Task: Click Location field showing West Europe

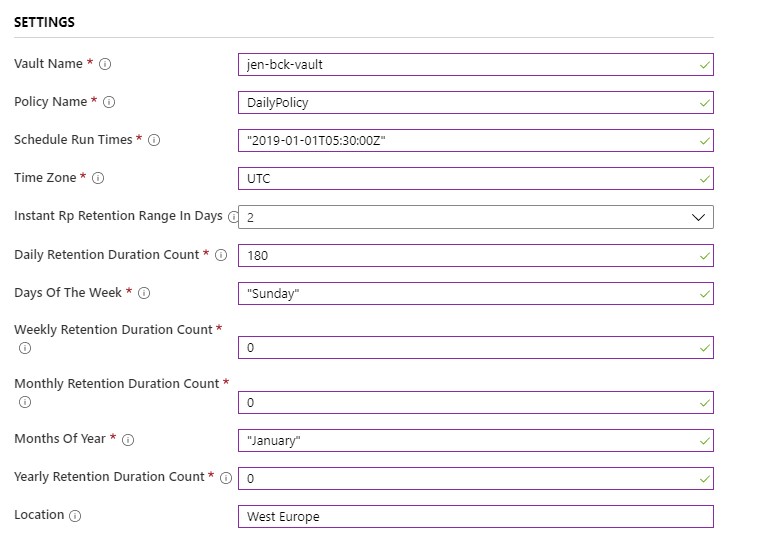Action: [476, 516]
